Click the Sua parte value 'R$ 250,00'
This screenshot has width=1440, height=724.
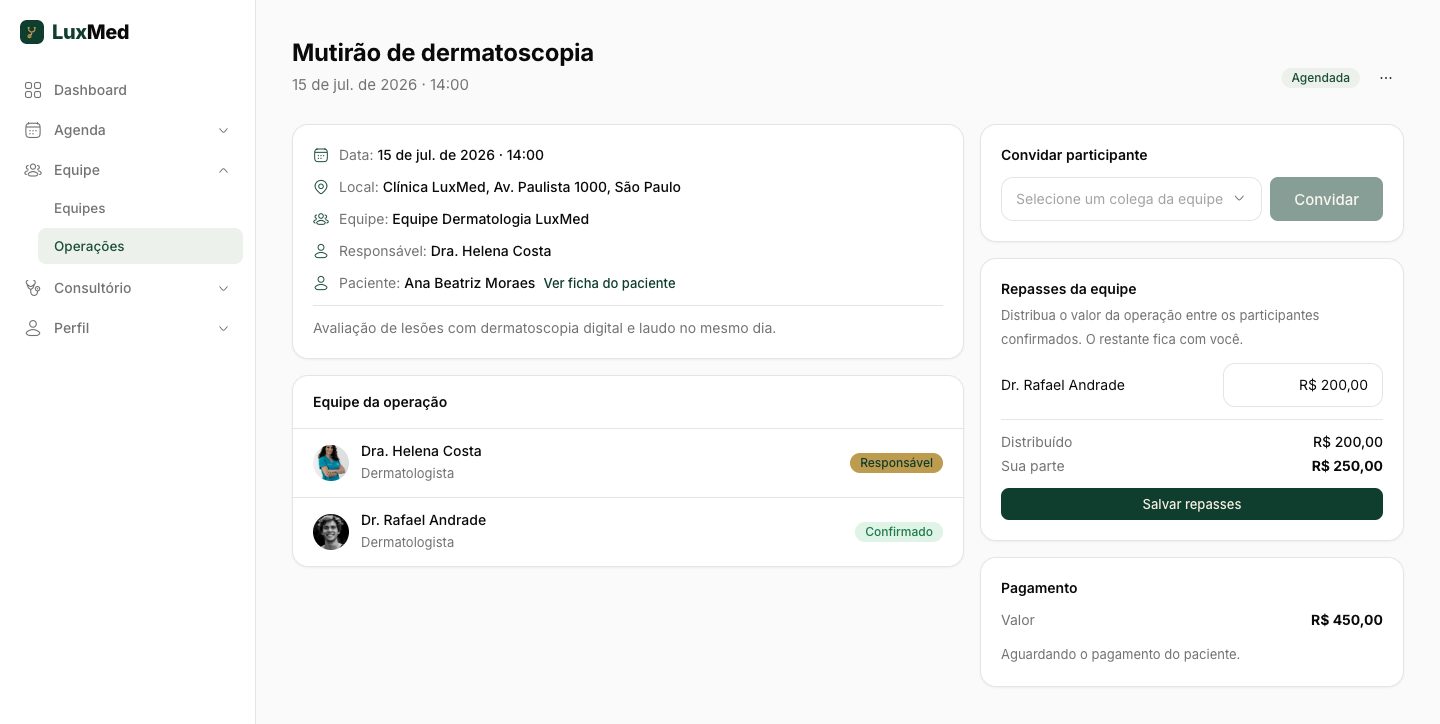tap(1347, 466)
